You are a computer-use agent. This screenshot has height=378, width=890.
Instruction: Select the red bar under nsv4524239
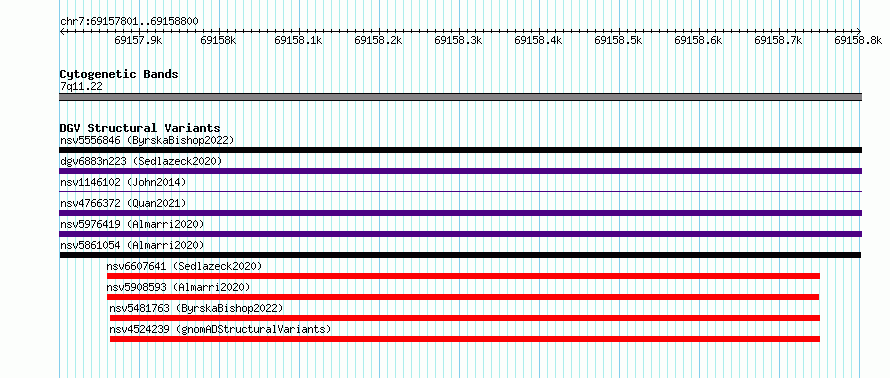[465, 339]
